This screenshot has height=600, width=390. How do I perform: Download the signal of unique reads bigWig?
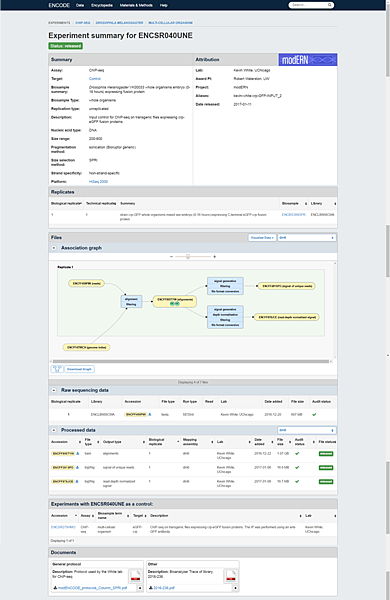(77, 468)
